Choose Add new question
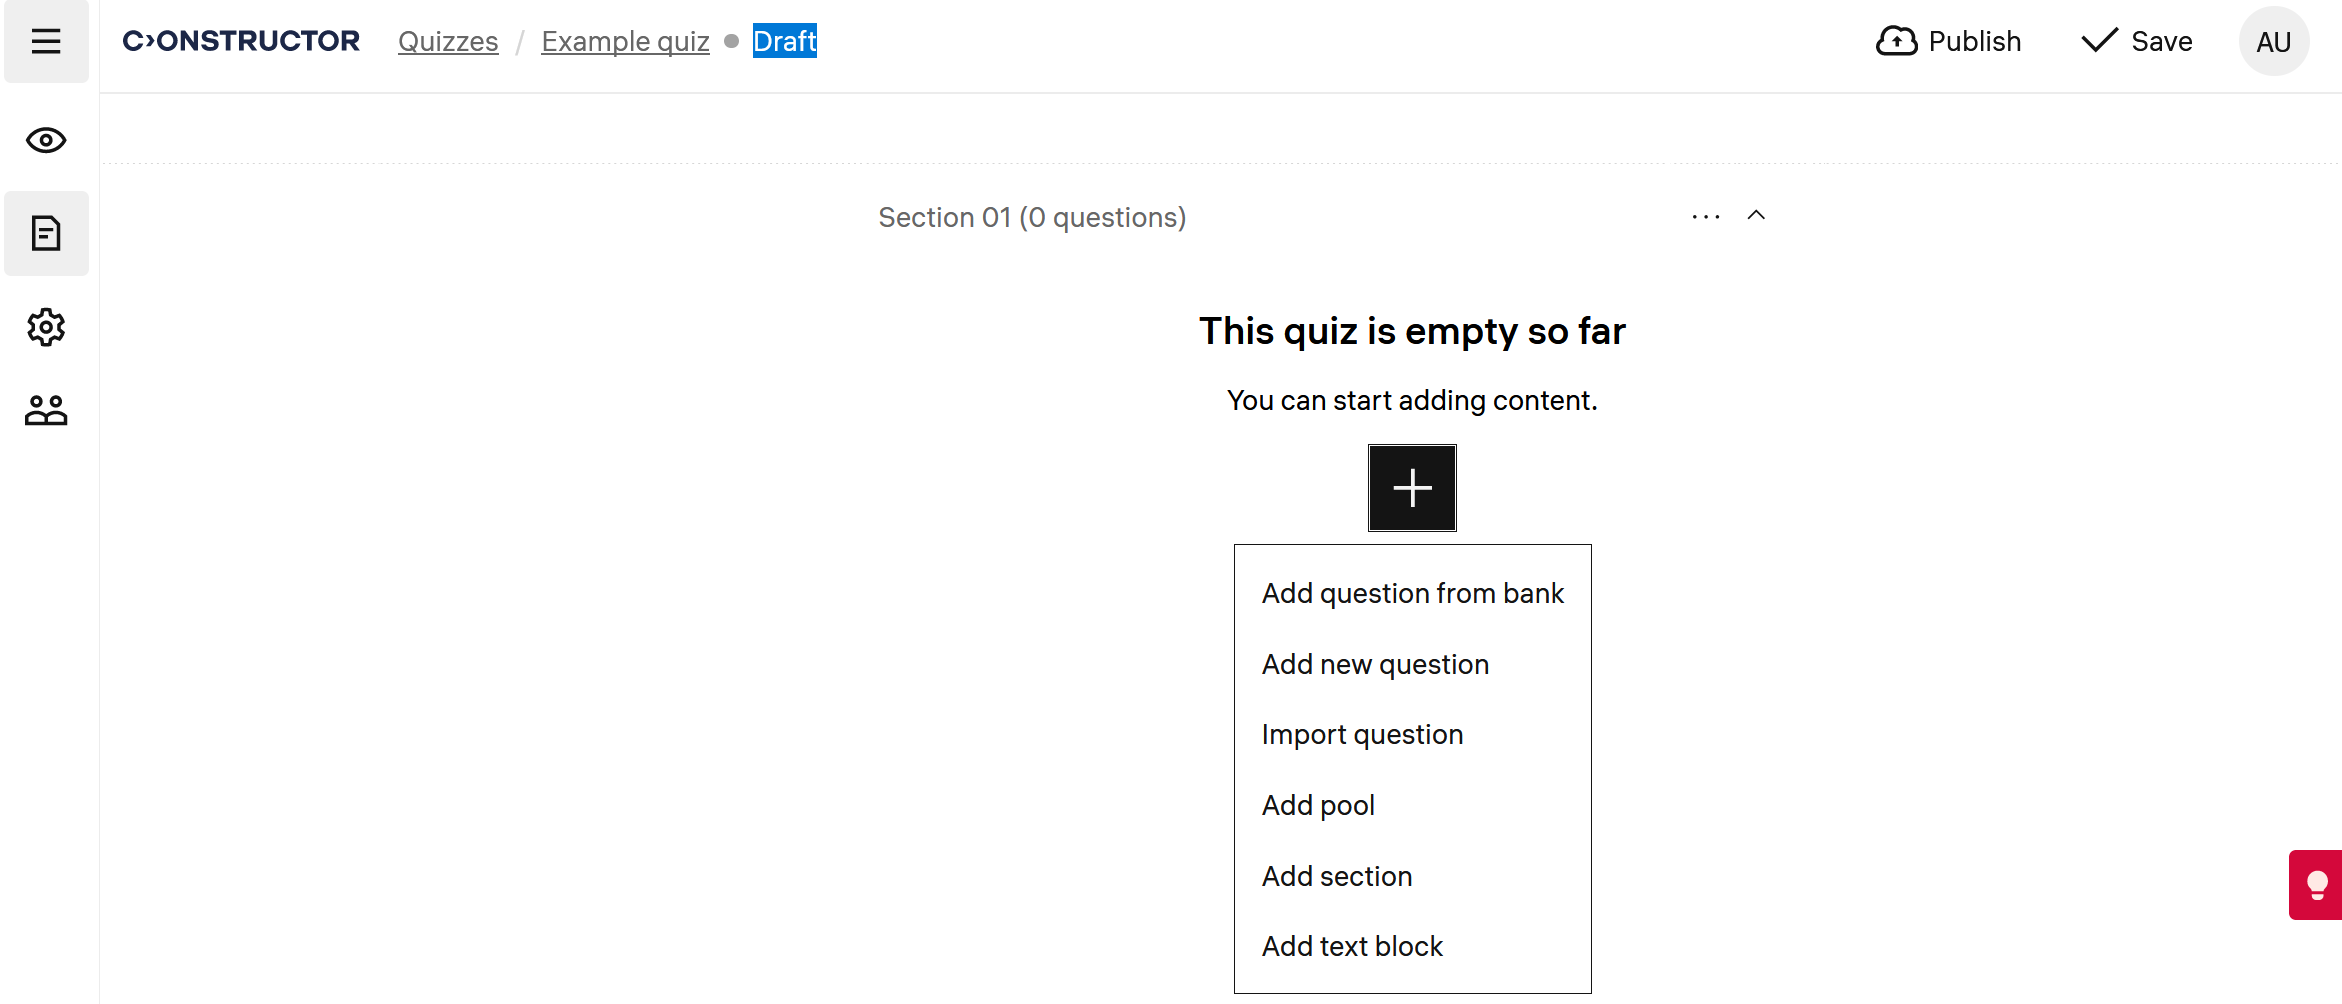 pyautogui.click(x=1375, y=665)
